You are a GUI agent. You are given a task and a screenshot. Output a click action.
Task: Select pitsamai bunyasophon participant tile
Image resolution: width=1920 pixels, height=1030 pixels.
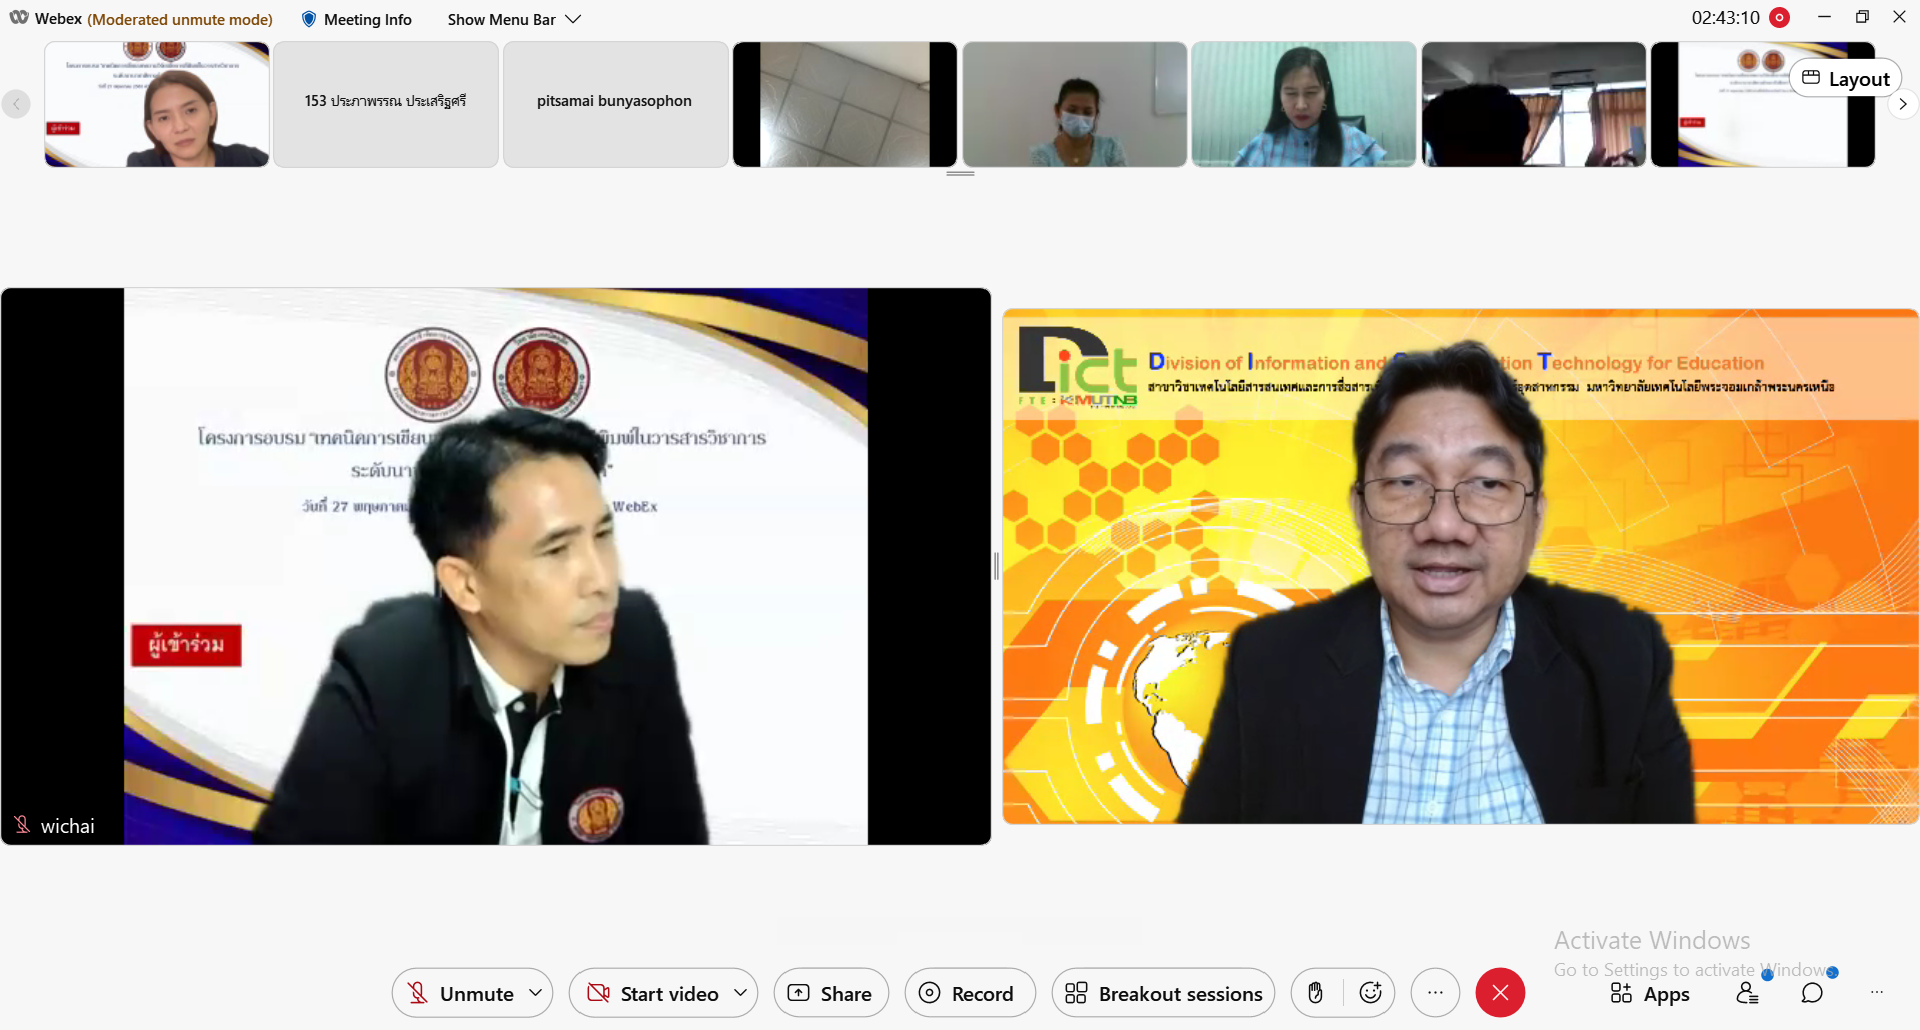[615, 104]
